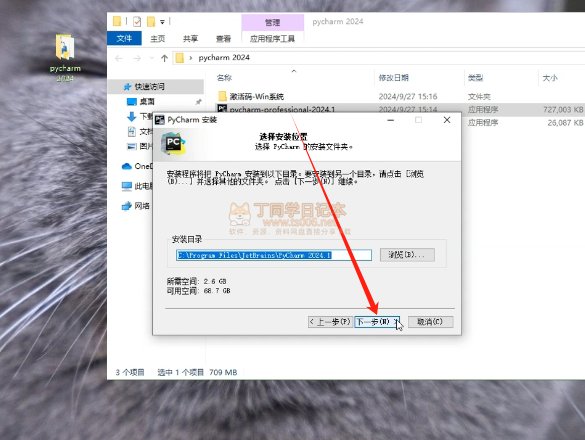Screen dimensions: 585x440
Task: Close the PyCharm 安装 dialog
Action: tap(447, 120)
